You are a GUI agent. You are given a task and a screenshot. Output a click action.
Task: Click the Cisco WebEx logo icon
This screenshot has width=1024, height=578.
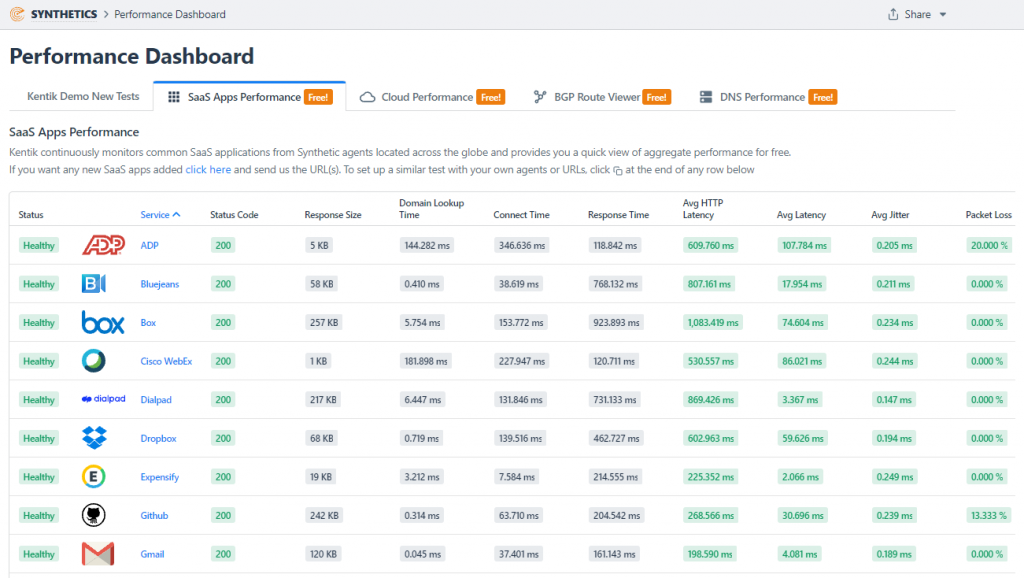click(93, 361)
